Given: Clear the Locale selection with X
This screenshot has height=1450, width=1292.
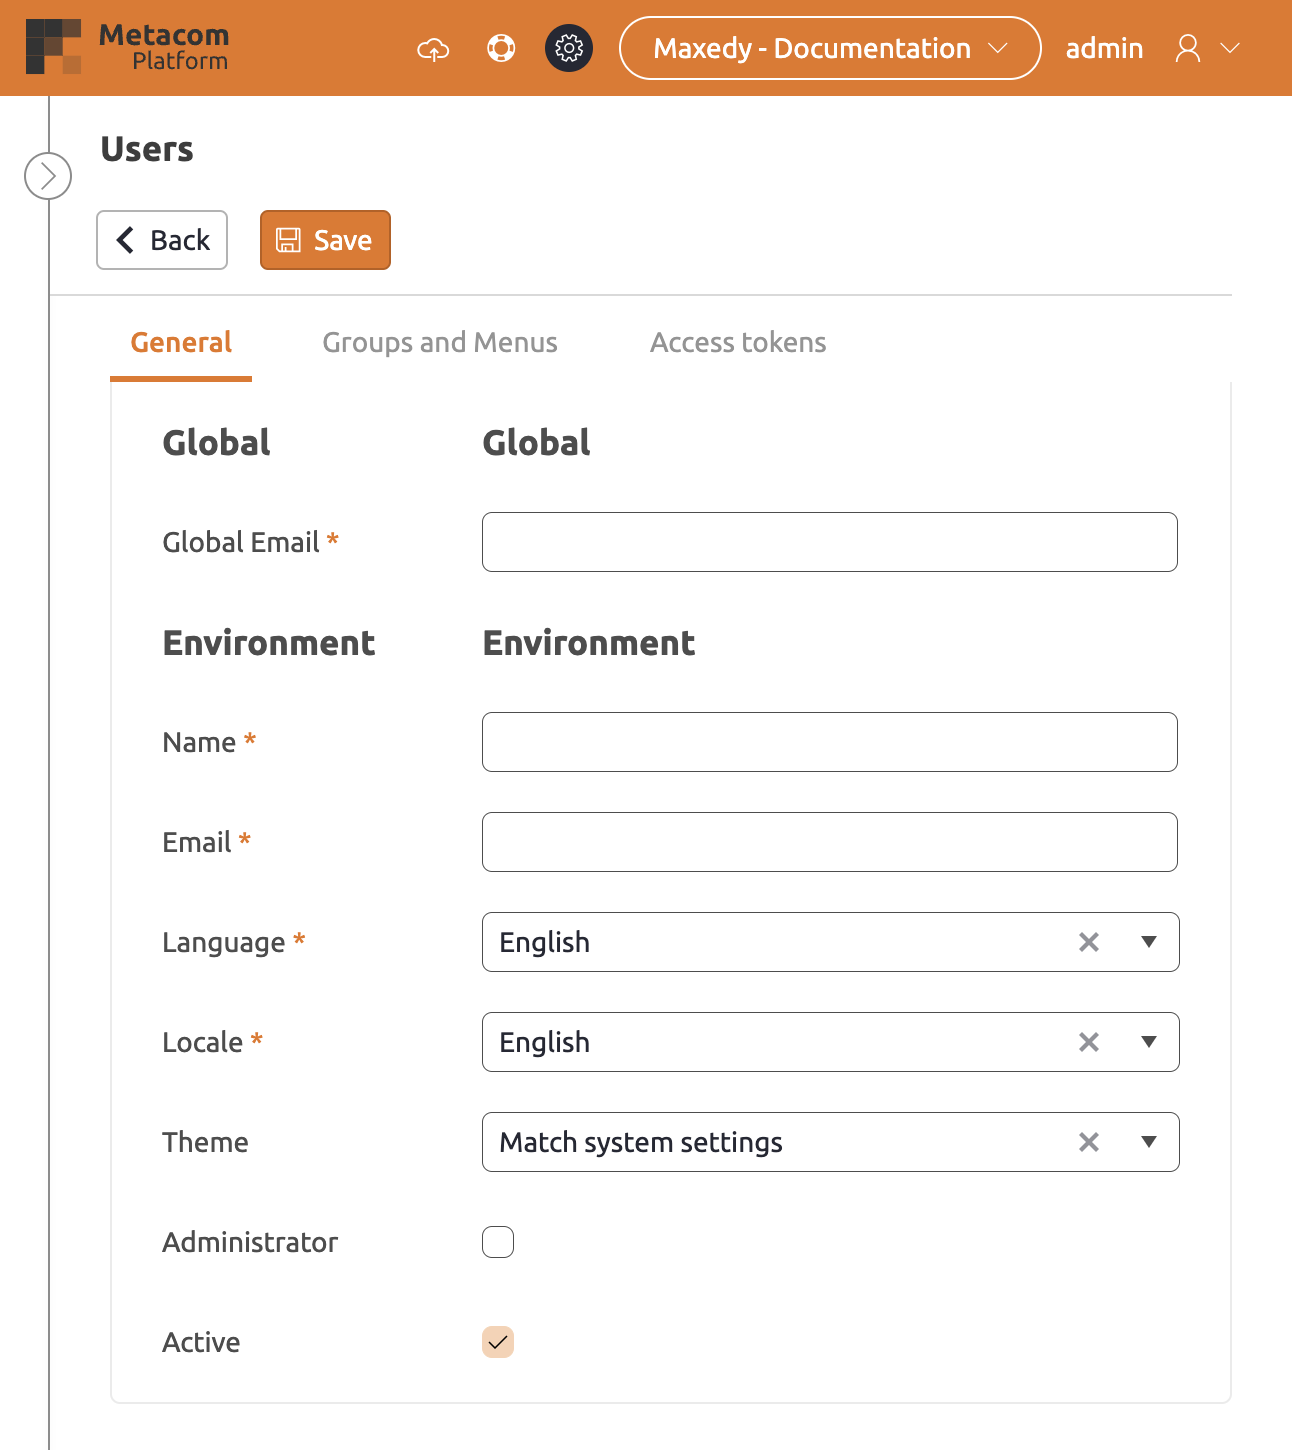Looking at the screenshot, I should pos(1089,1042).
